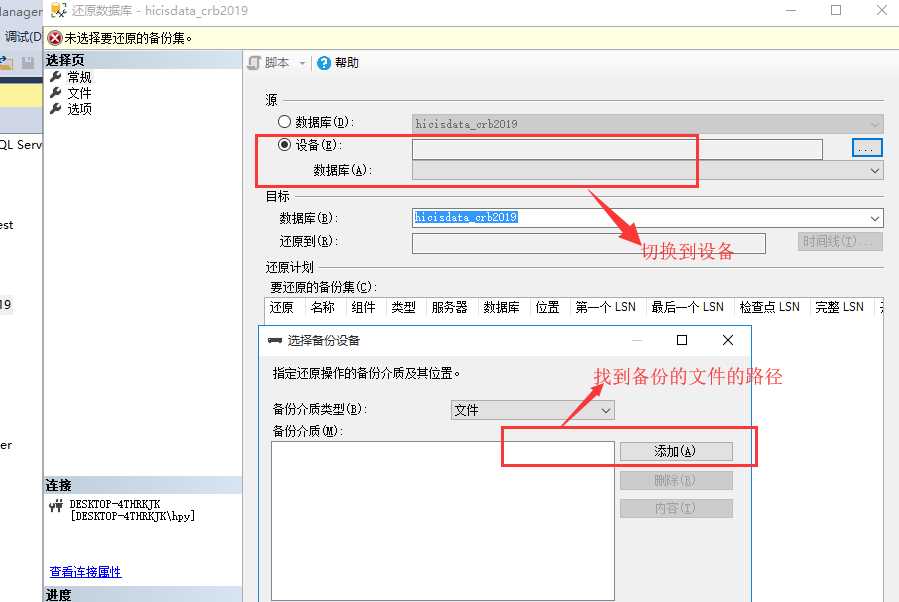This screenshot has height=602, width=899.
Task: Click the 检查点 LSN column header
Action: point(770,307)
